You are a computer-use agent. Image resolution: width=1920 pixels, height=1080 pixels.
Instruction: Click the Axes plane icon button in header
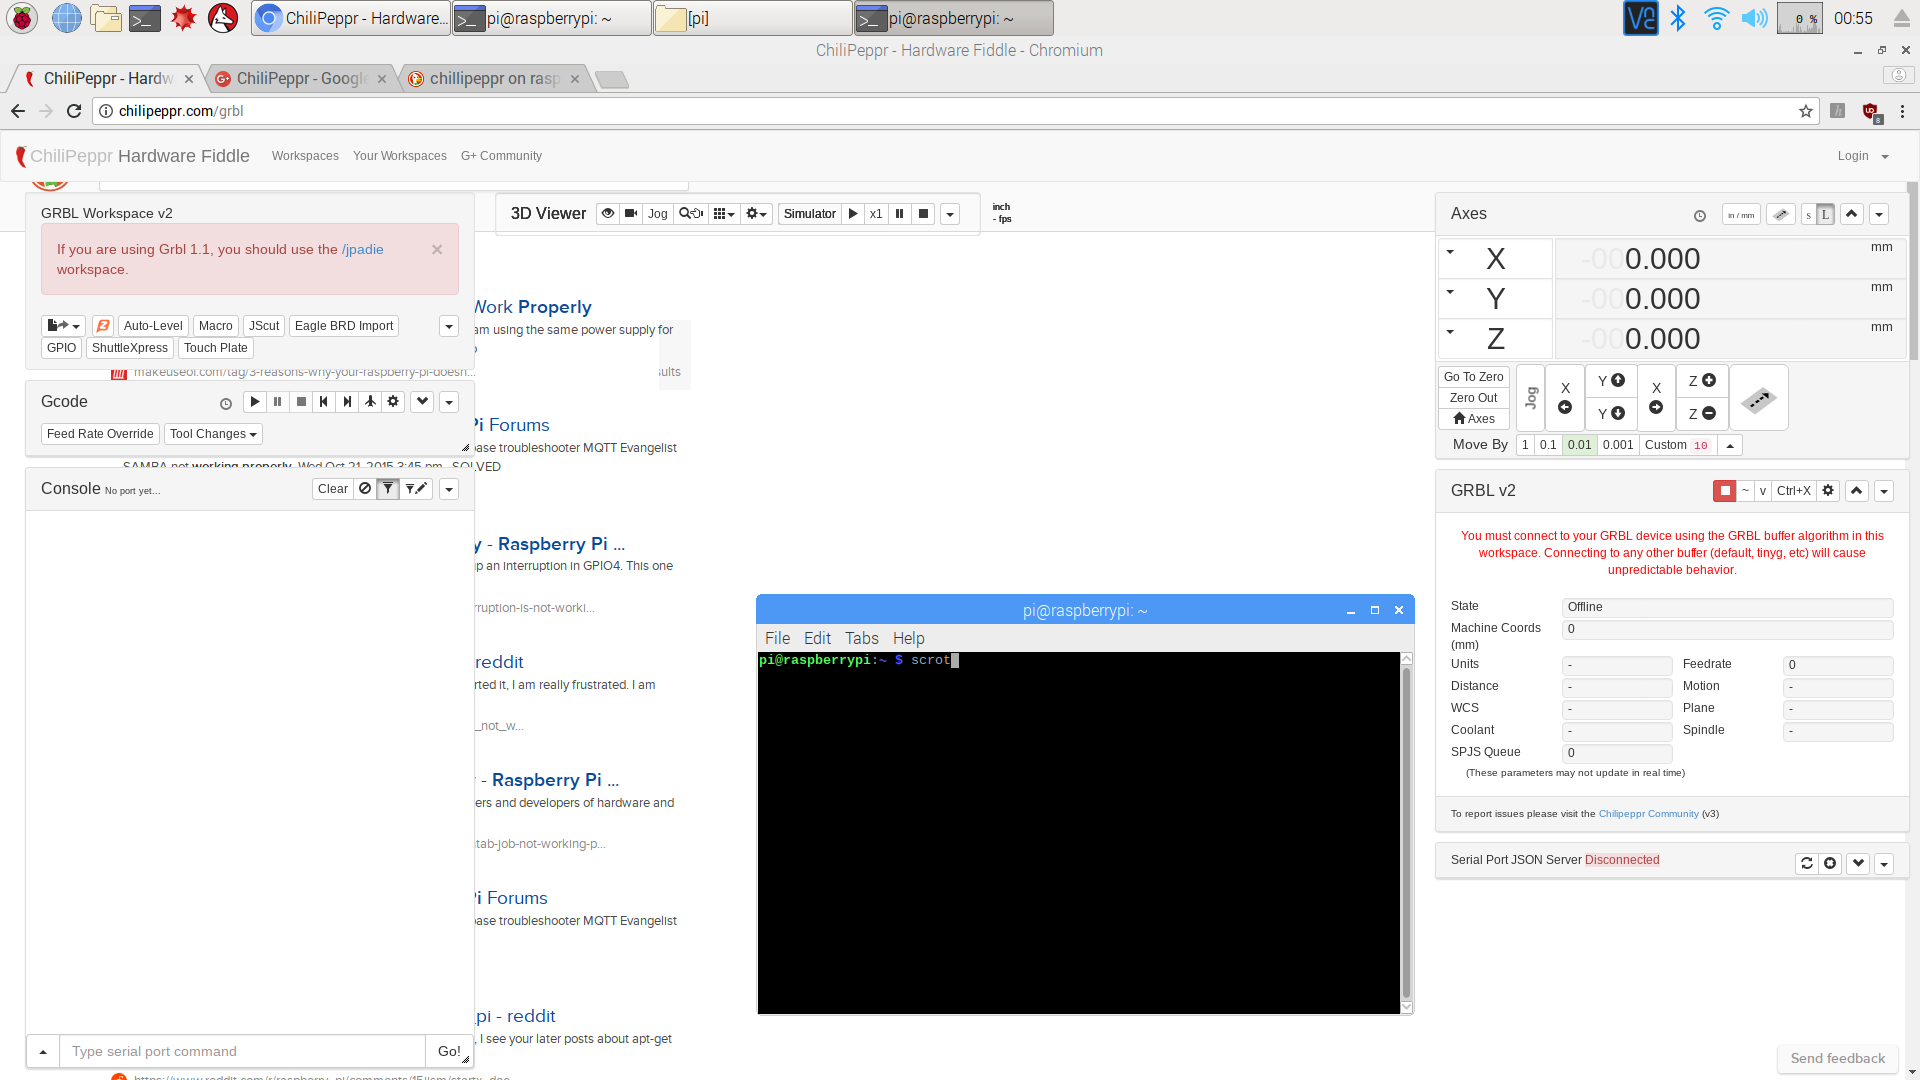(x=1781, y=215)
